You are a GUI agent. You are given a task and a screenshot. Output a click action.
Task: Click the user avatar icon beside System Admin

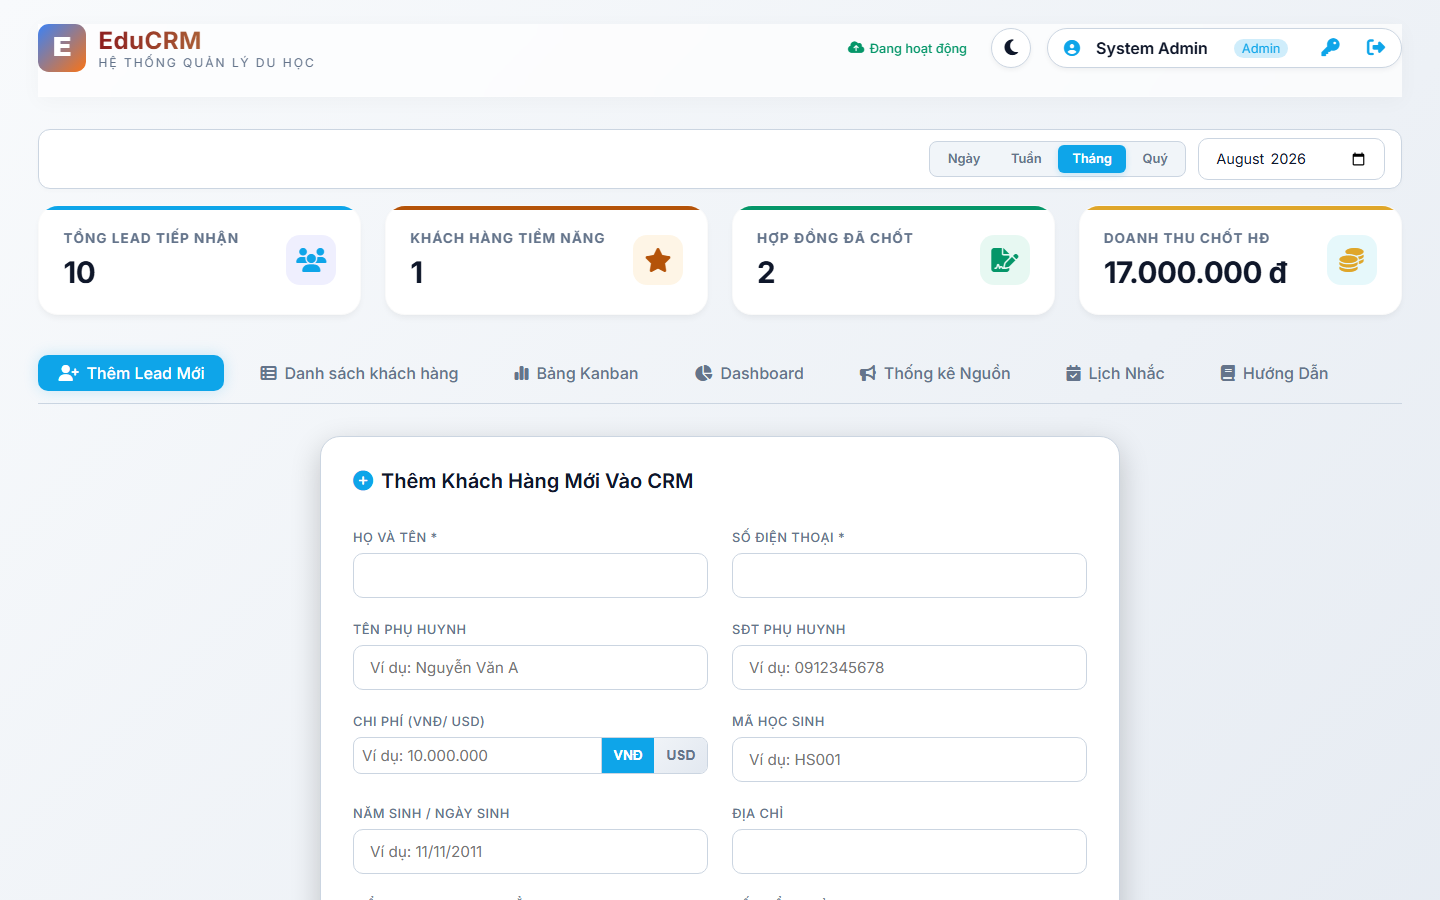1072,48
